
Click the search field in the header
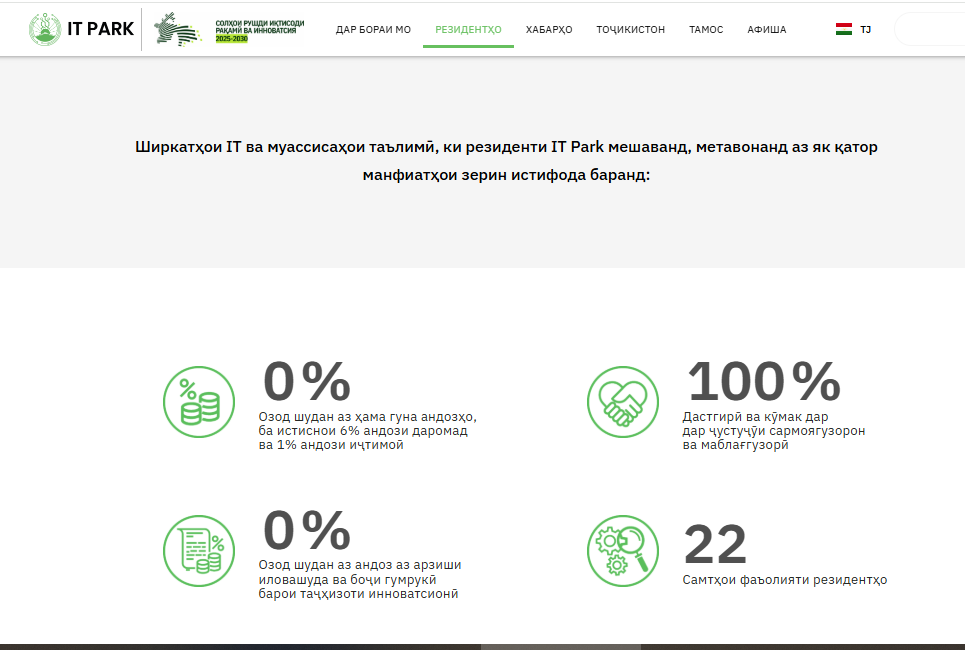tap(930, 30)
